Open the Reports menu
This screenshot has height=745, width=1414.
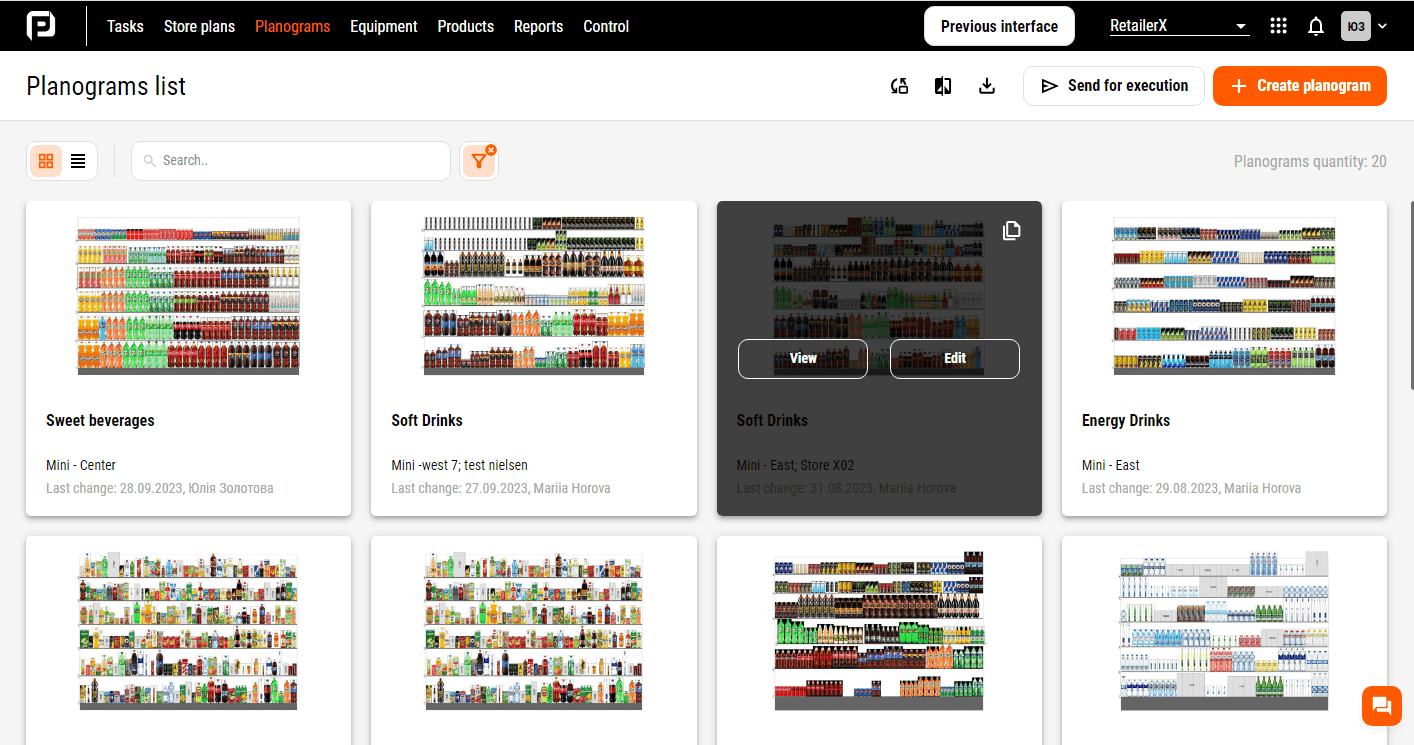538,26
